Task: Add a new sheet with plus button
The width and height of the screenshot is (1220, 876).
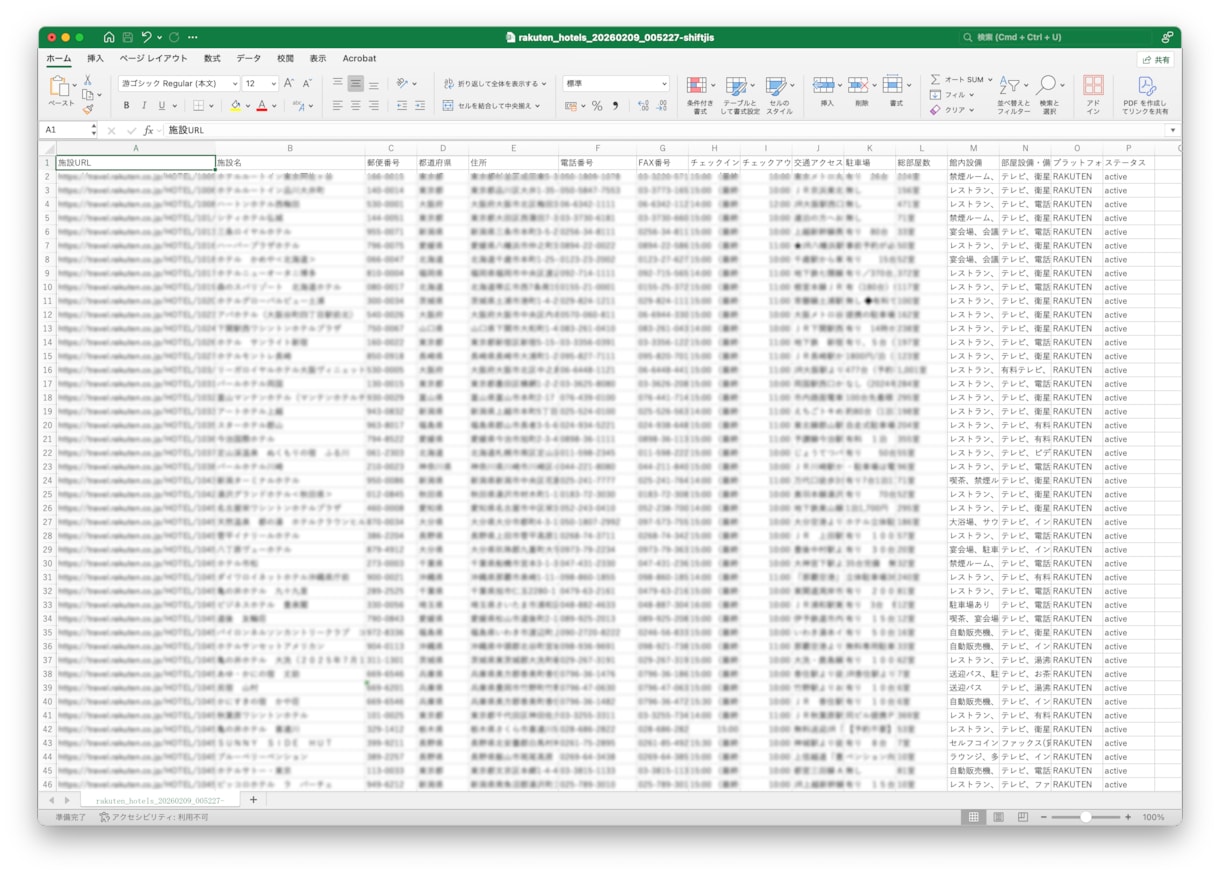Action: 253,800
